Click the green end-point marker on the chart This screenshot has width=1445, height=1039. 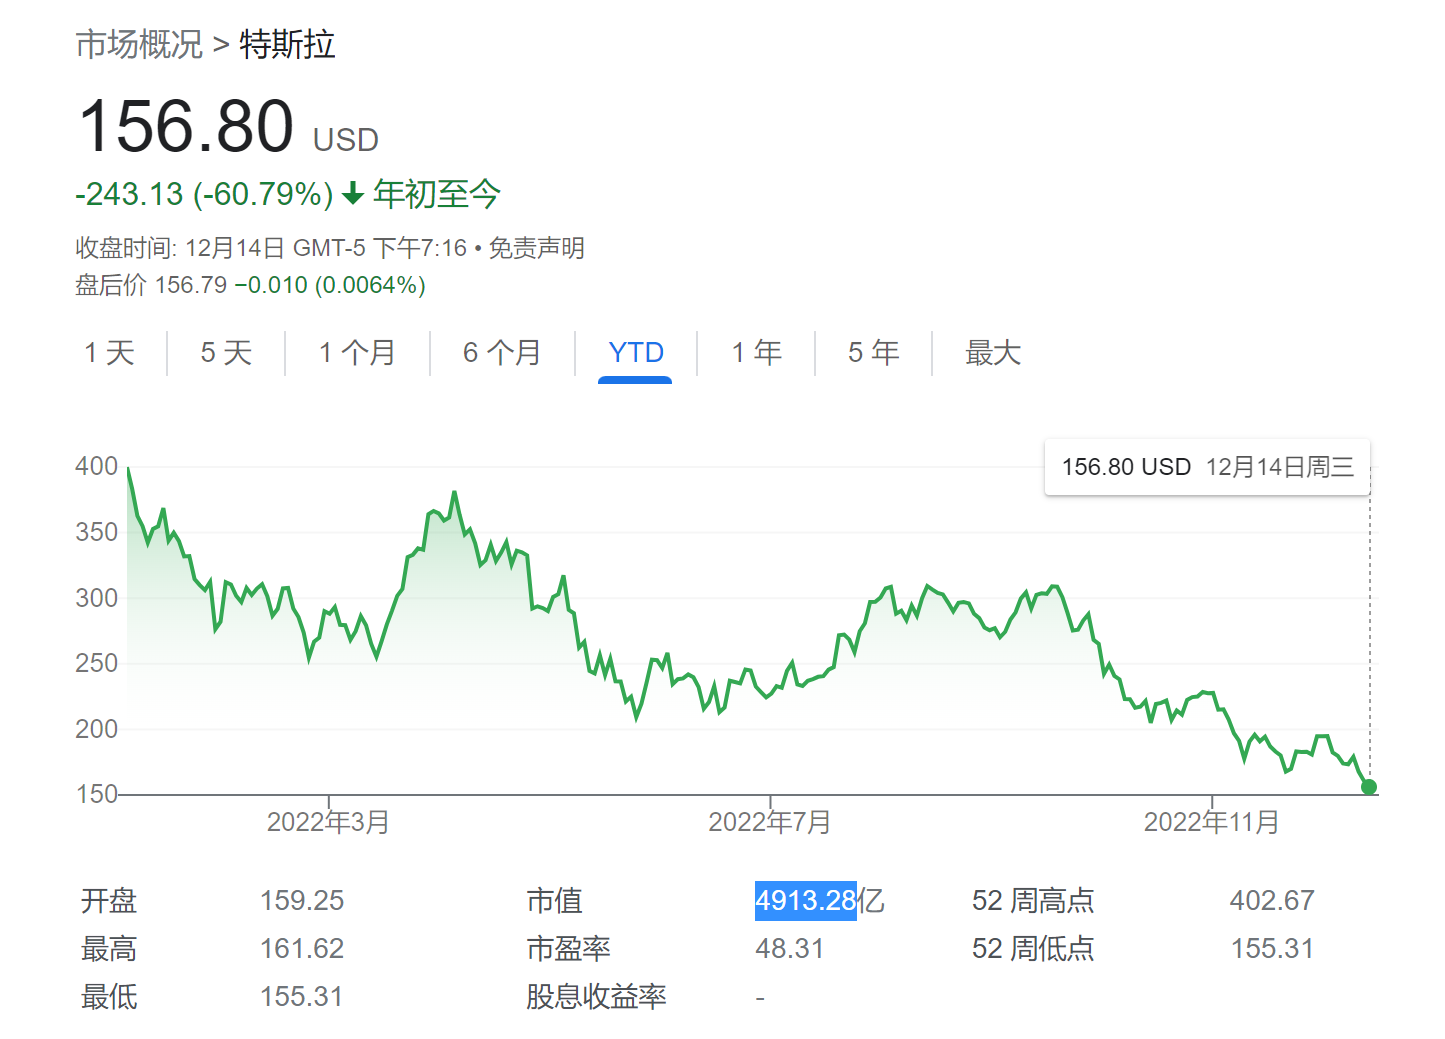point(1369,787)
